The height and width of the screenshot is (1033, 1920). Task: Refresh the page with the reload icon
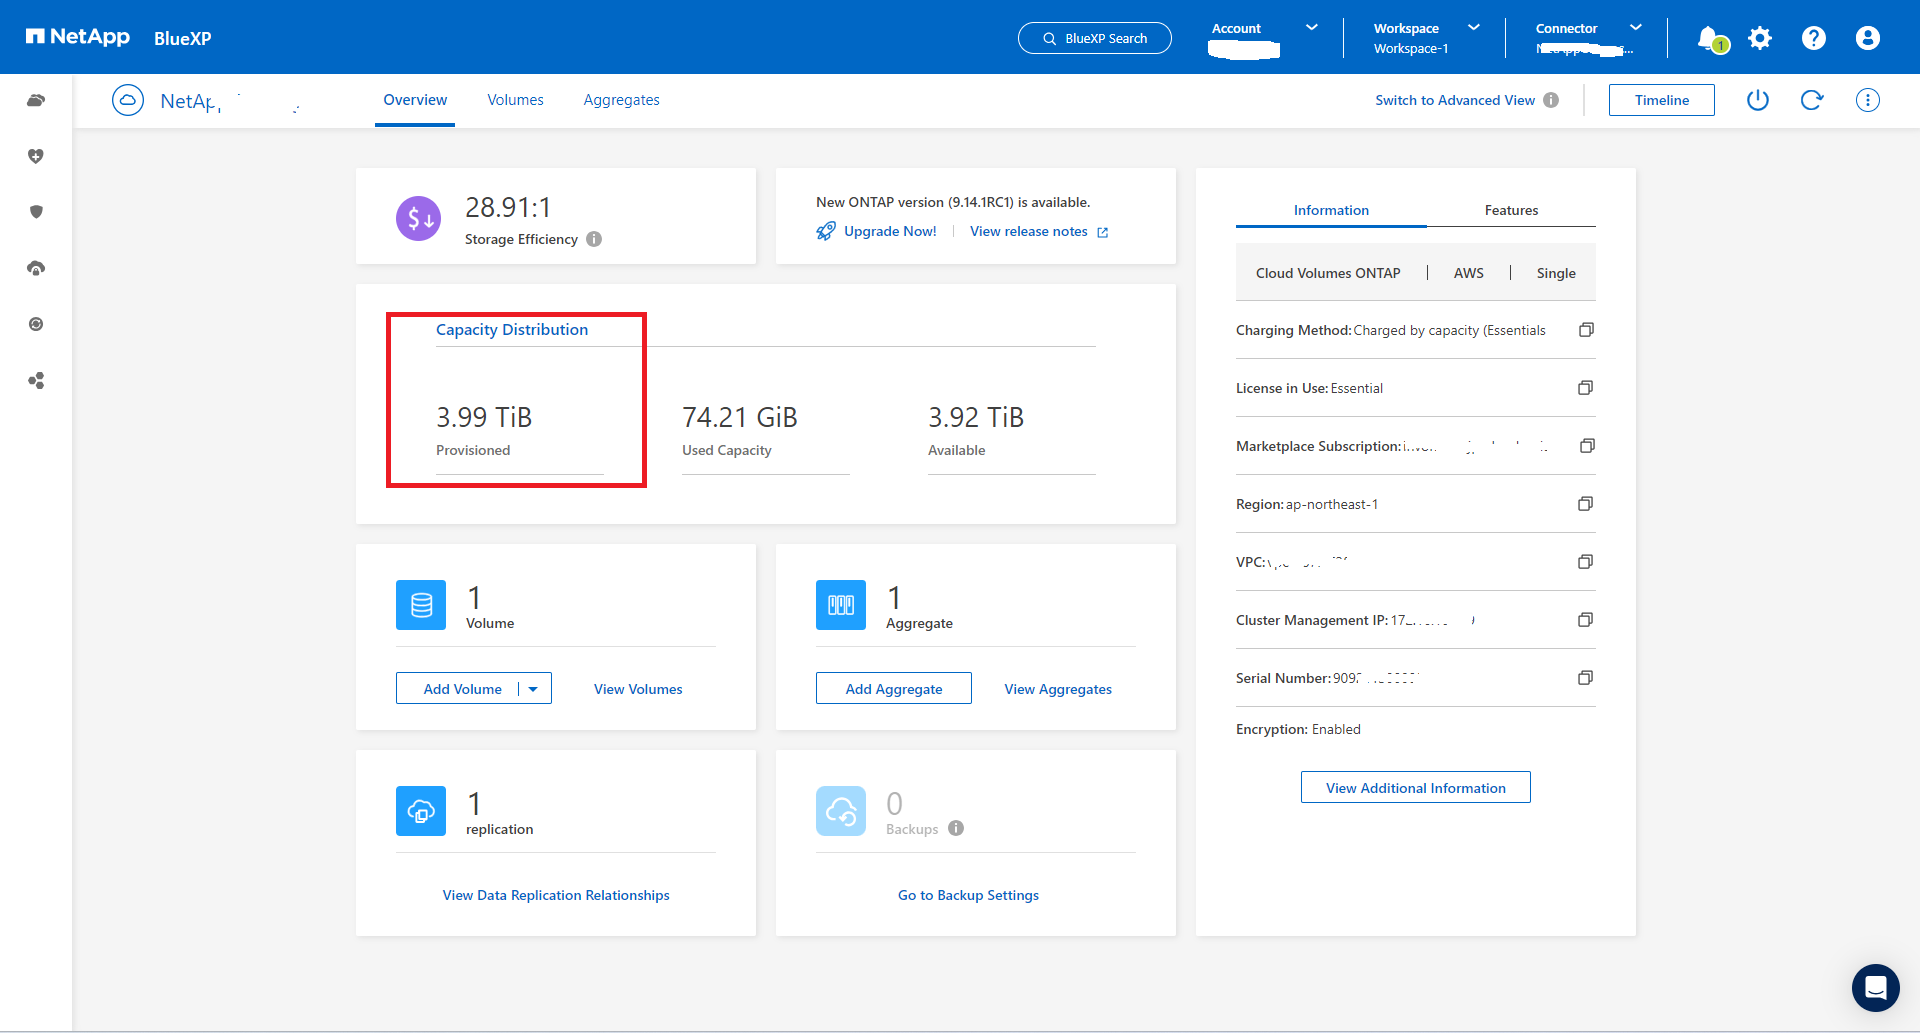point(1811,100)
